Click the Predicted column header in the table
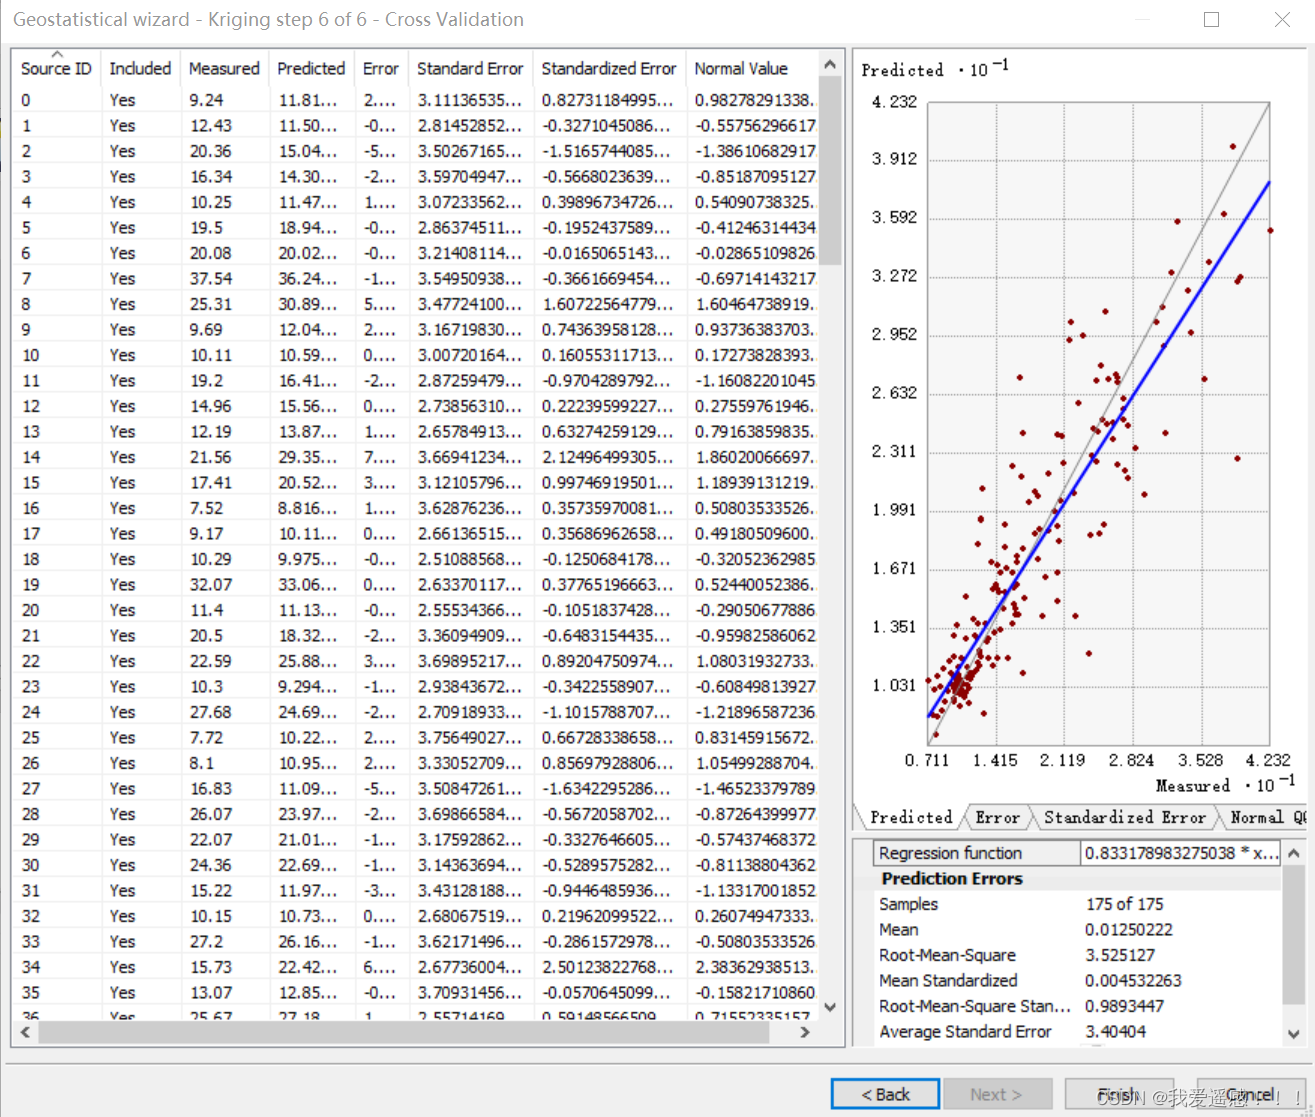 pyautogui.click(x=311, y=68)
